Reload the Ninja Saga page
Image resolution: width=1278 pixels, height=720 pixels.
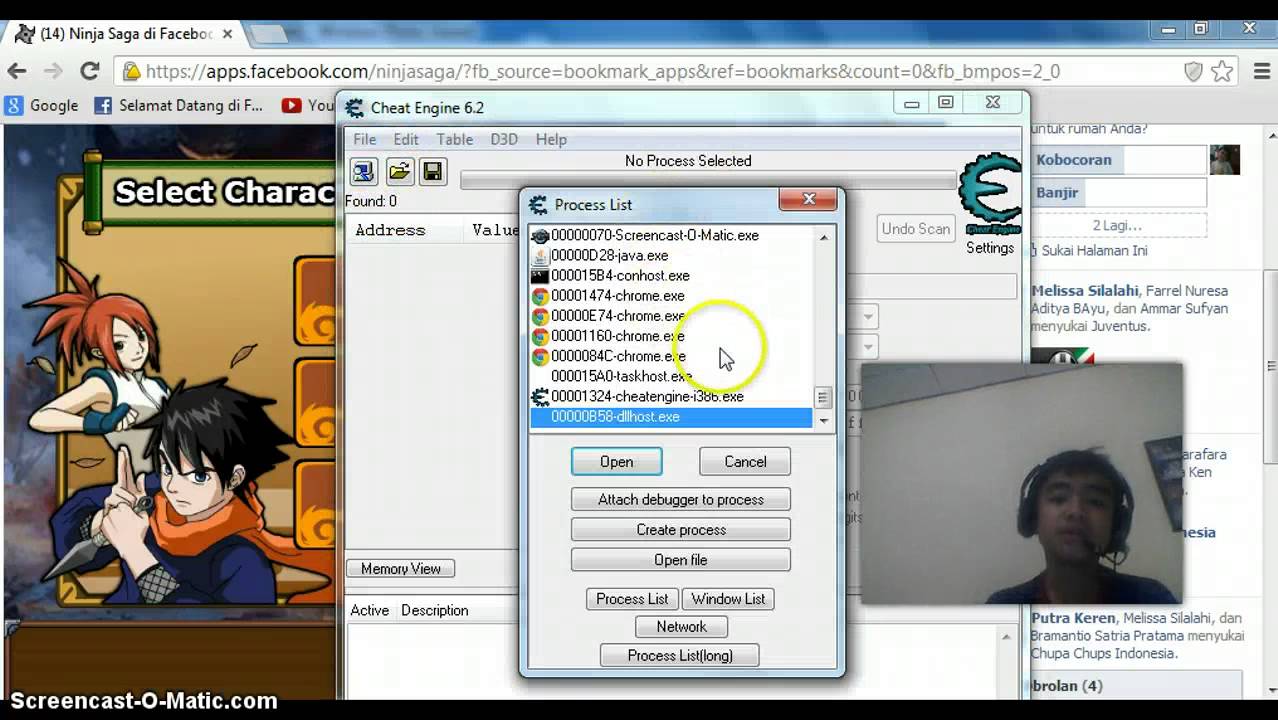click(90, 71)
